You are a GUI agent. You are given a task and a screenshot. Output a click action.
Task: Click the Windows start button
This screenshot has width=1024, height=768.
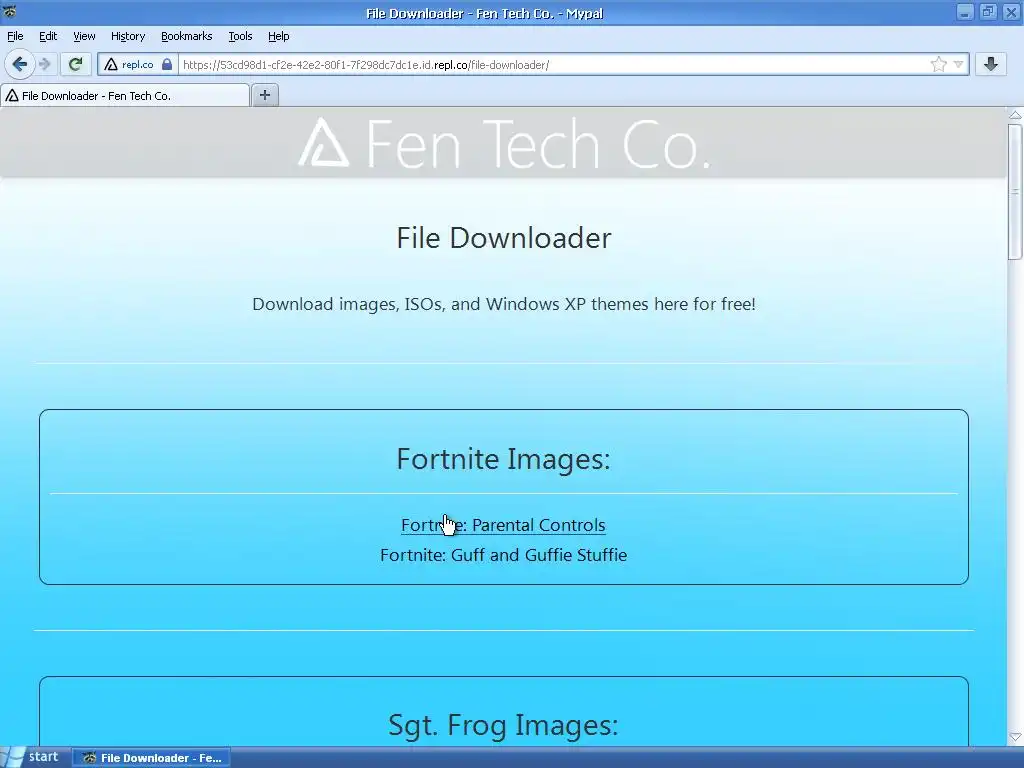33,758
